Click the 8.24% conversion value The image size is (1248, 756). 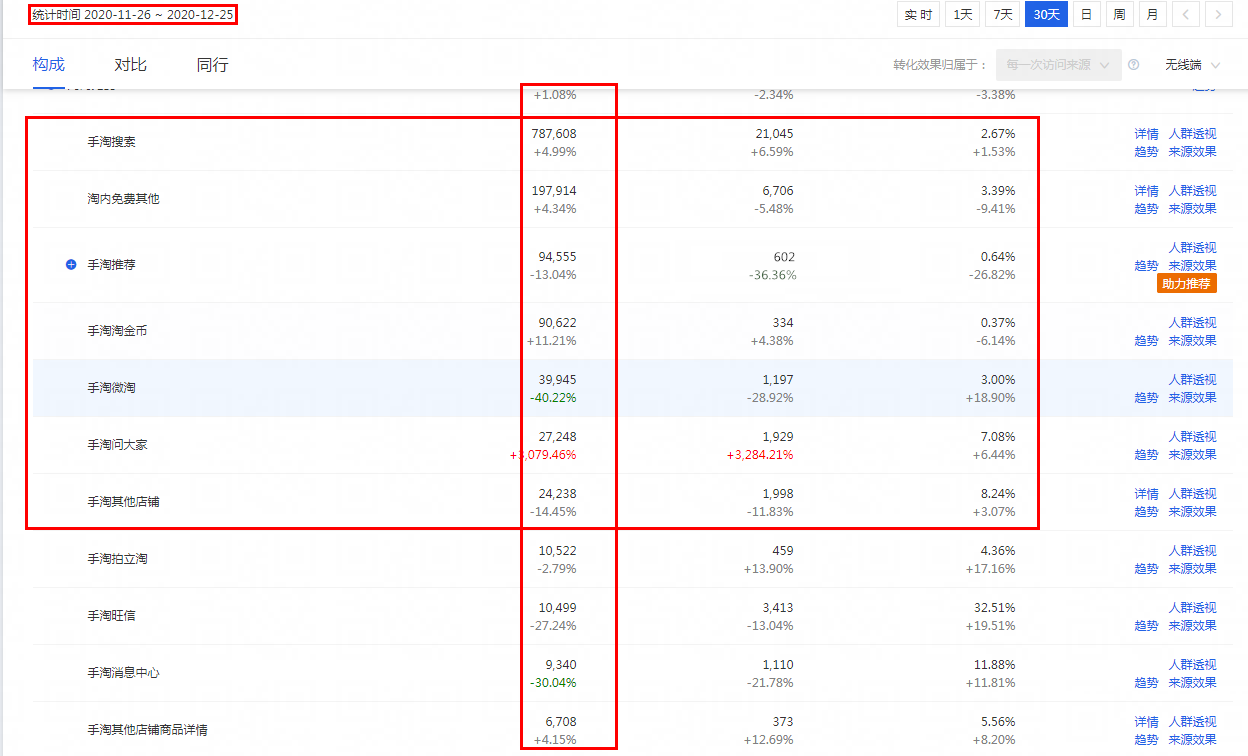coord(998,494)
